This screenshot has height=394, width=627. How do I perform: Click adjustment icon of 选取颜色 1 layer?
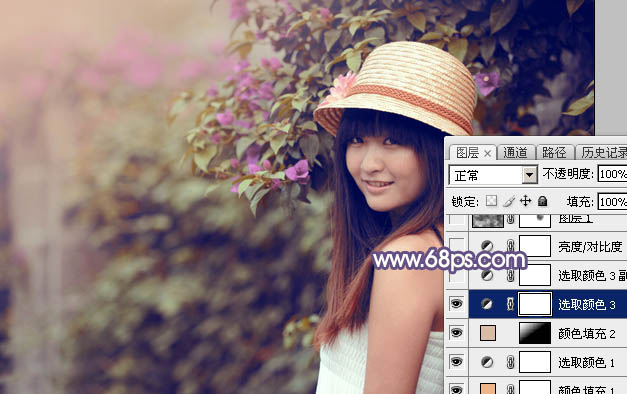(x=487, y=362)
